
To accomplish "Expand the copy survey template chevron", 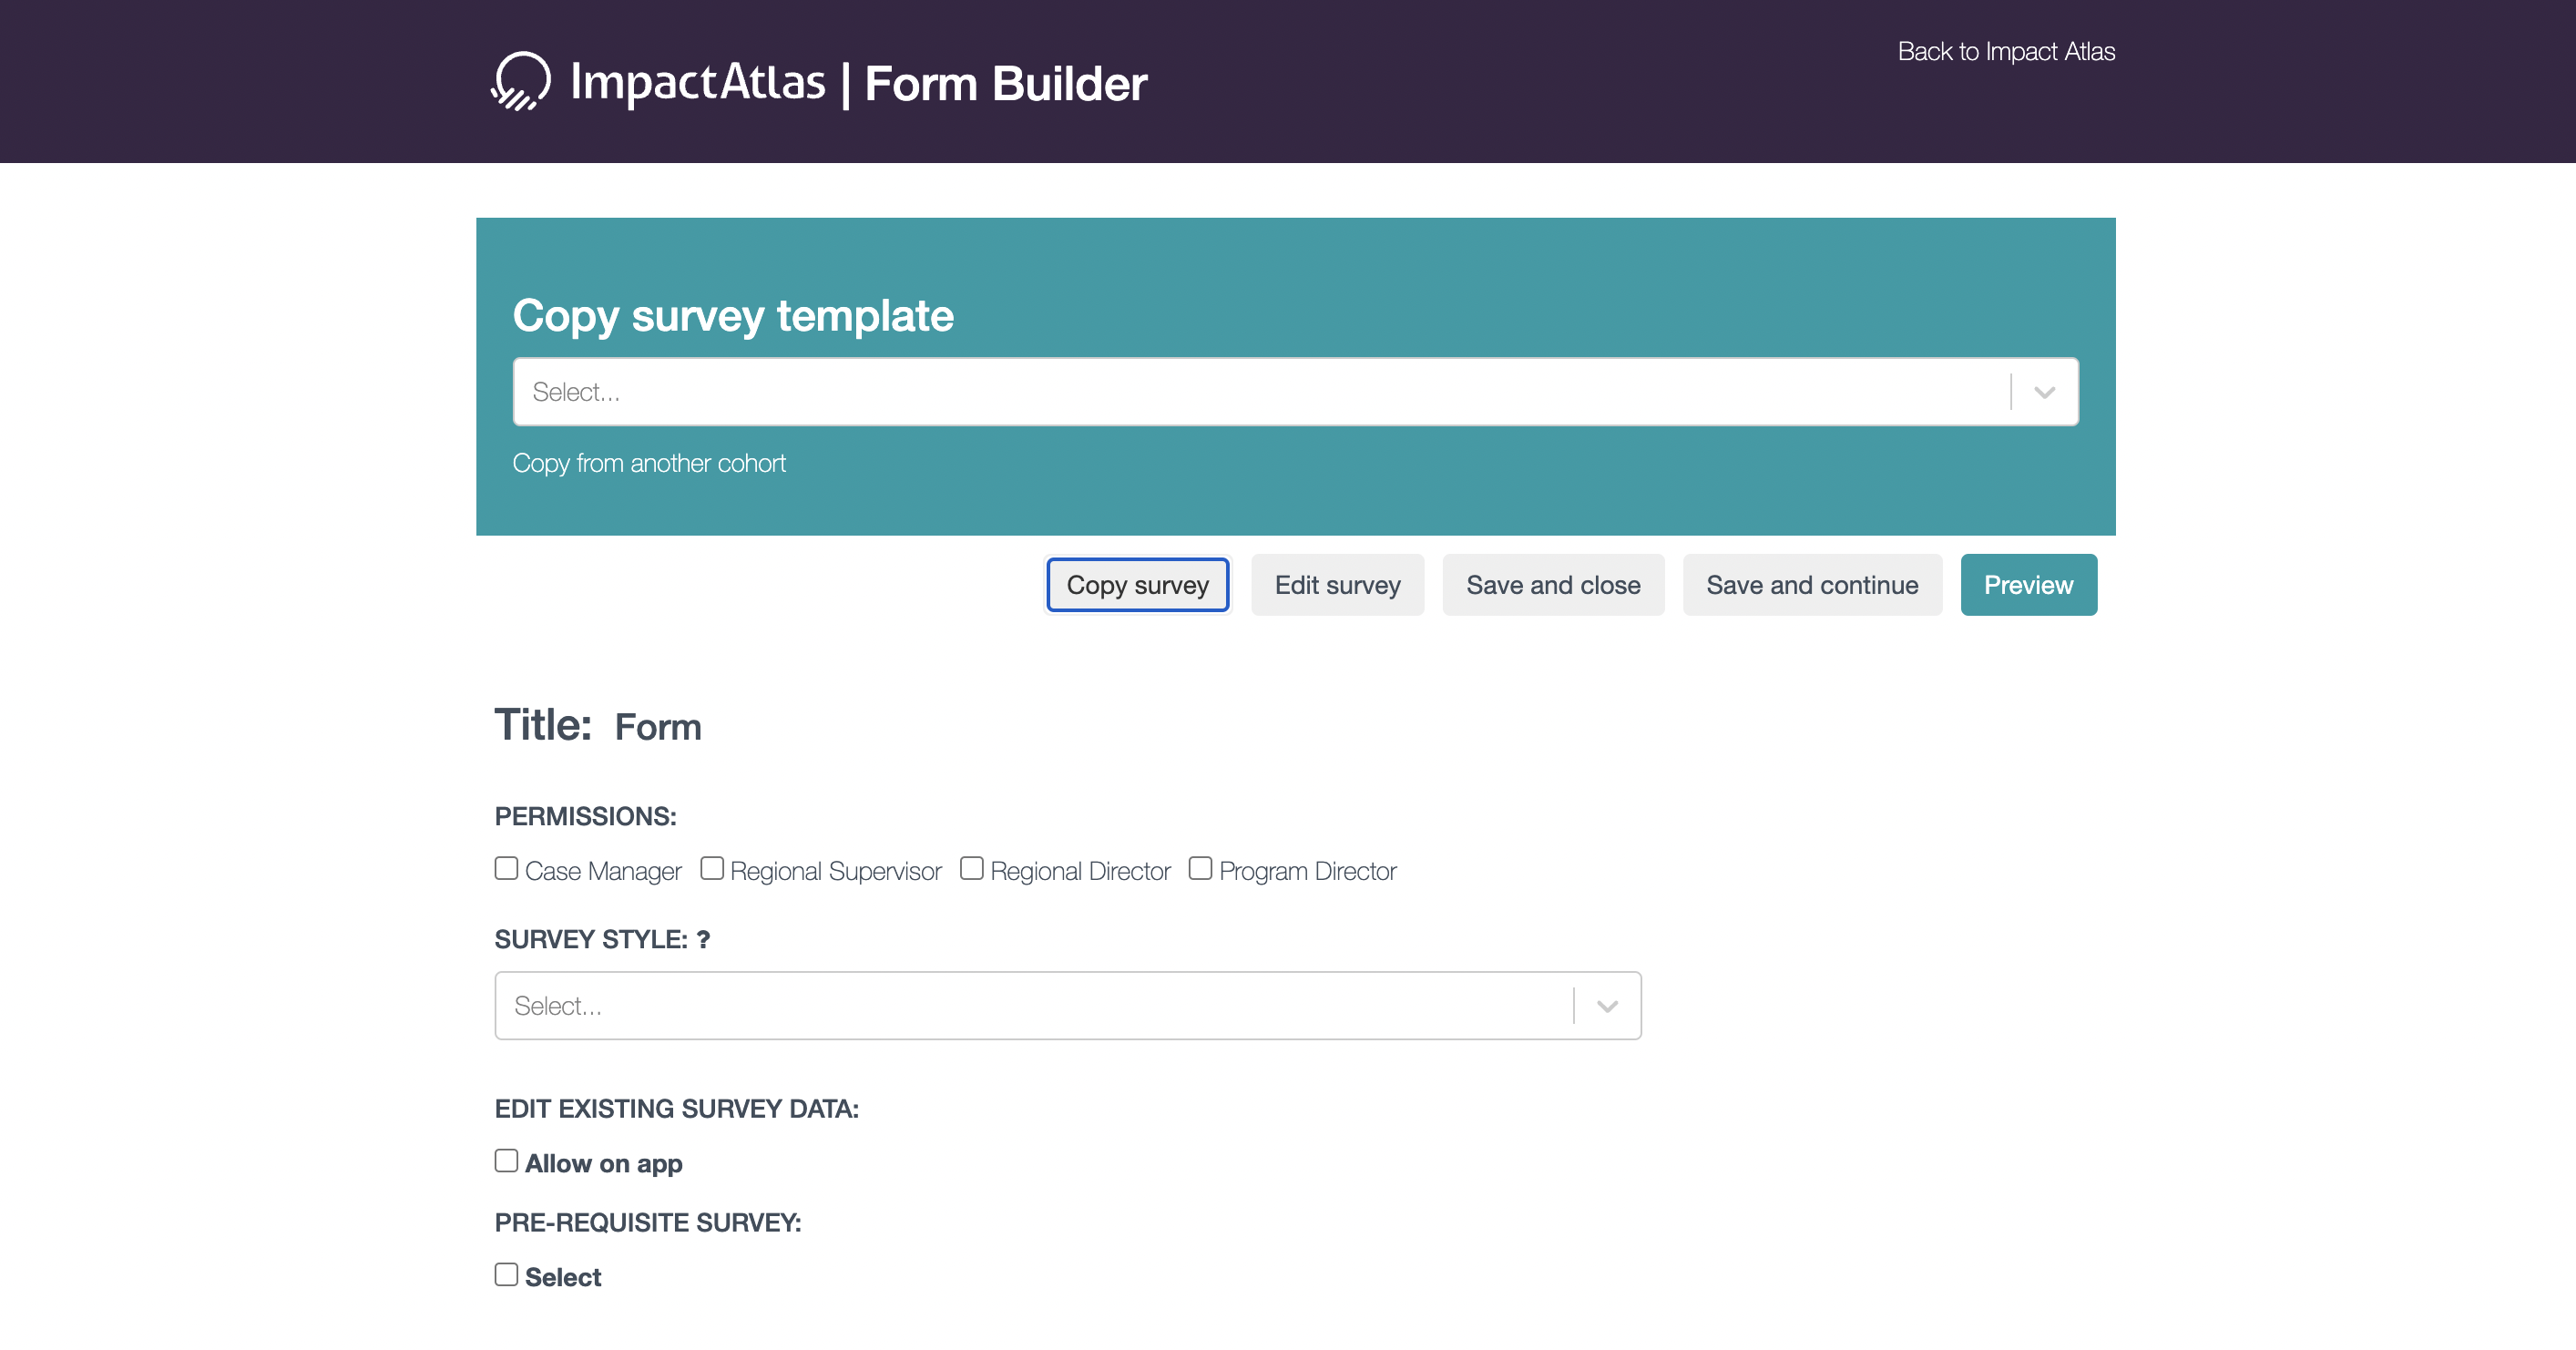I will [2044, 392].
